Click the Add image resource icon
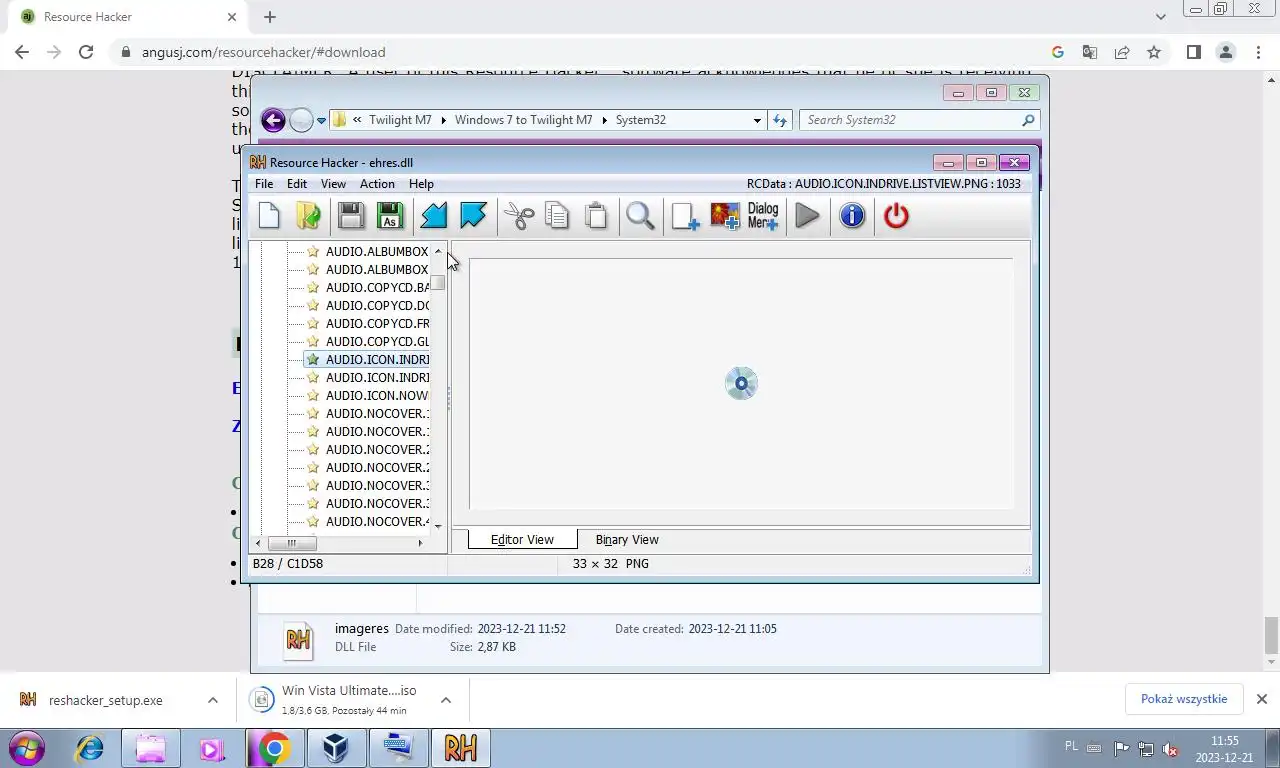This screenshot has width=1280, height=768. [724, 215]
